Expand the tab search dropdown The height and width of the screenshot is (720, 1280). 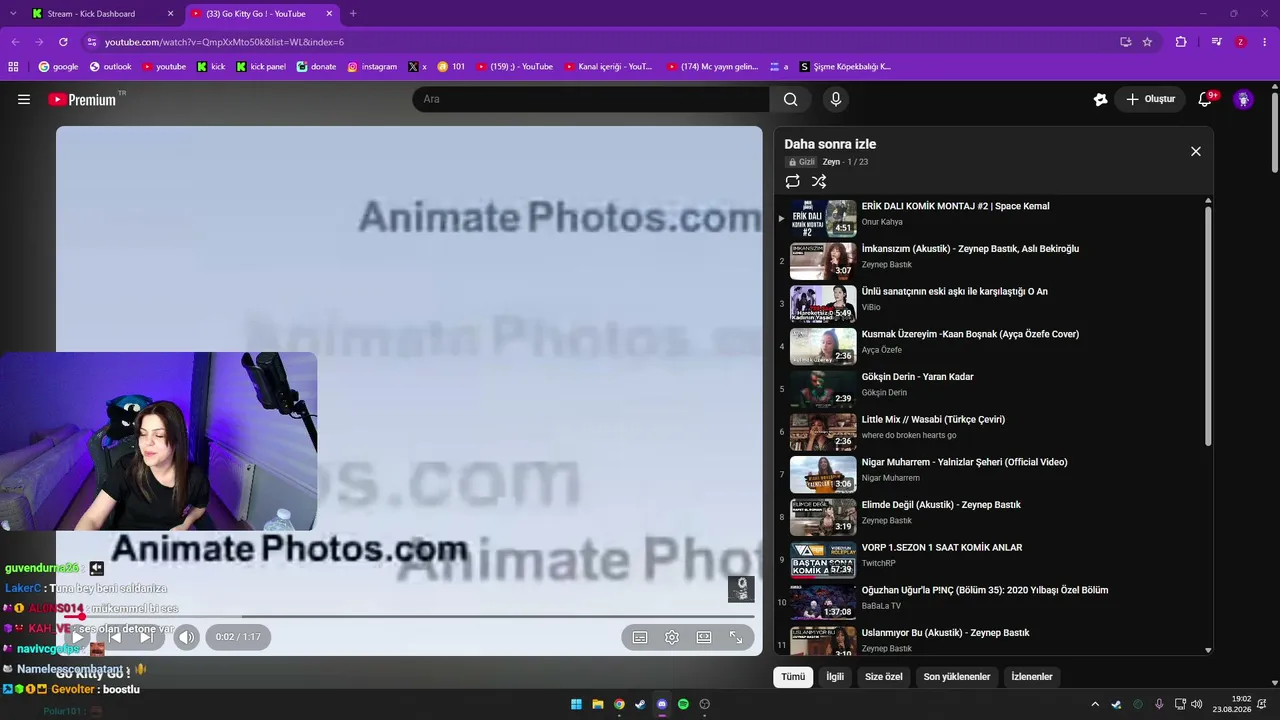coord(12,14)
